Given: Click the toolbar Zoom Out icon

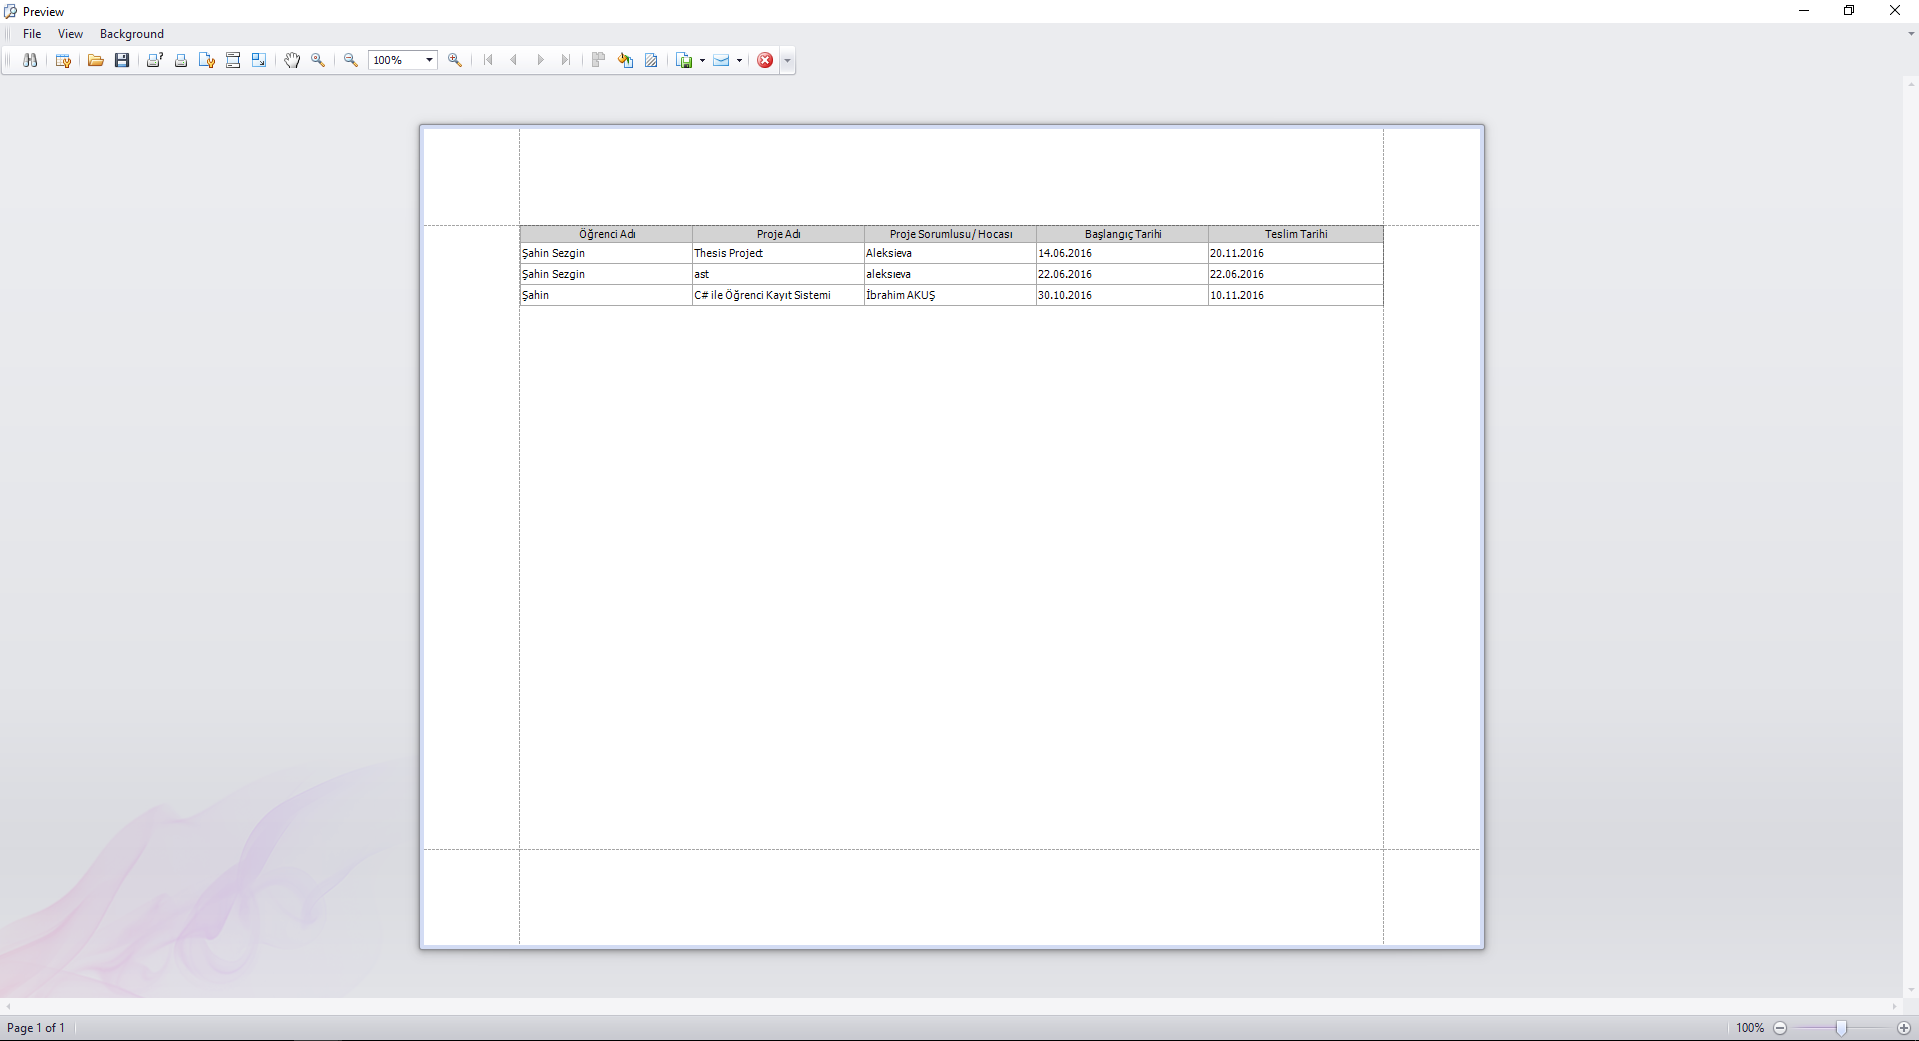Looking at the screenshot, I should pos(351,60).
